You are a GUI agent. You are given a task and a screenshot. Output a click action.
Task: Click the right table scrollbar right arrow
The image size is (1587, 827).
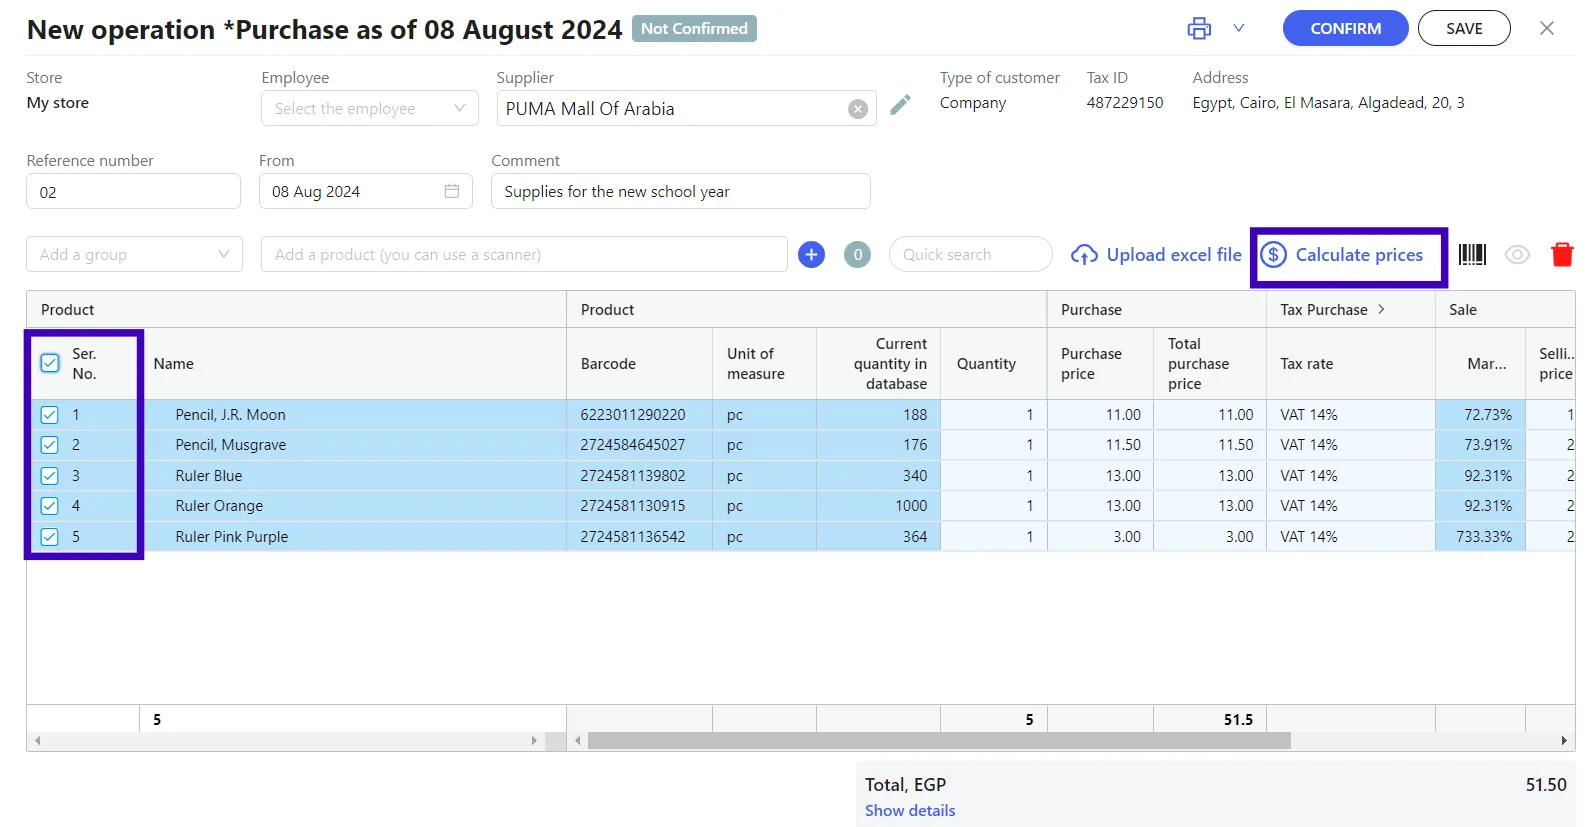click(1564, 741)
